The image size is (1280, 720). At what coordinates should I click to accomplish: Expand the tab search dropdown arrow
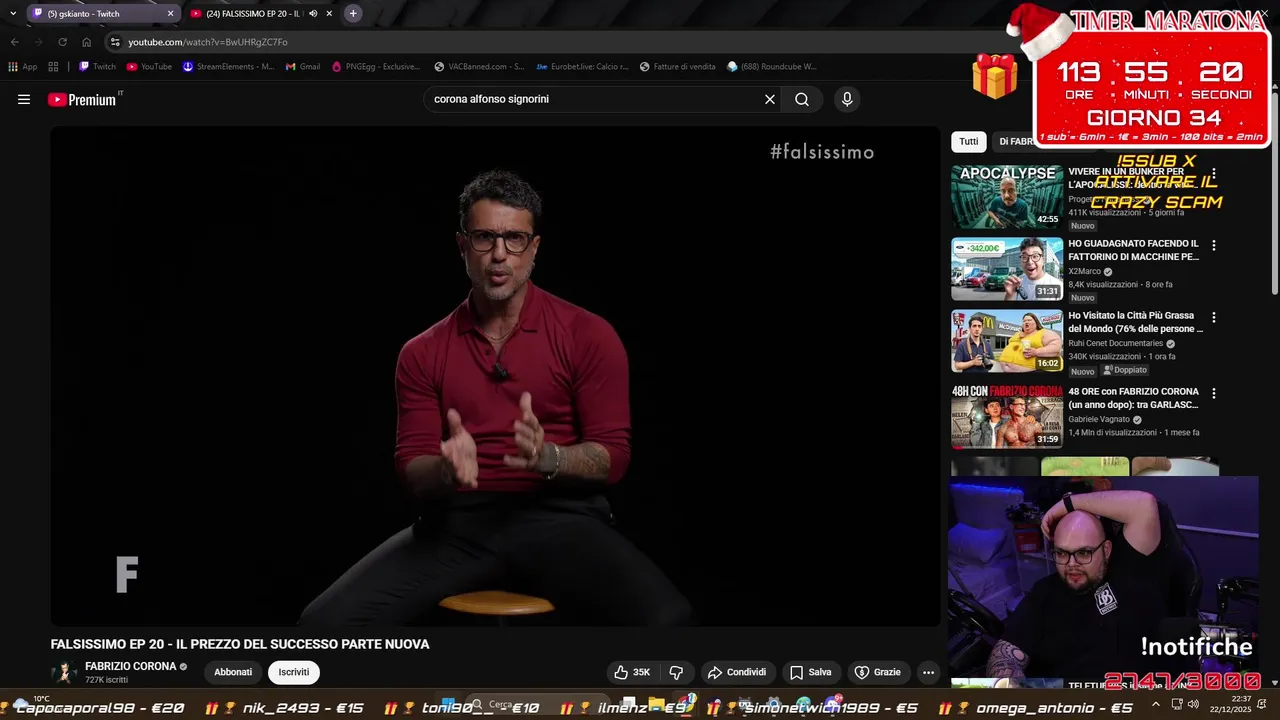pyautogui.click(x=13, y=13)
